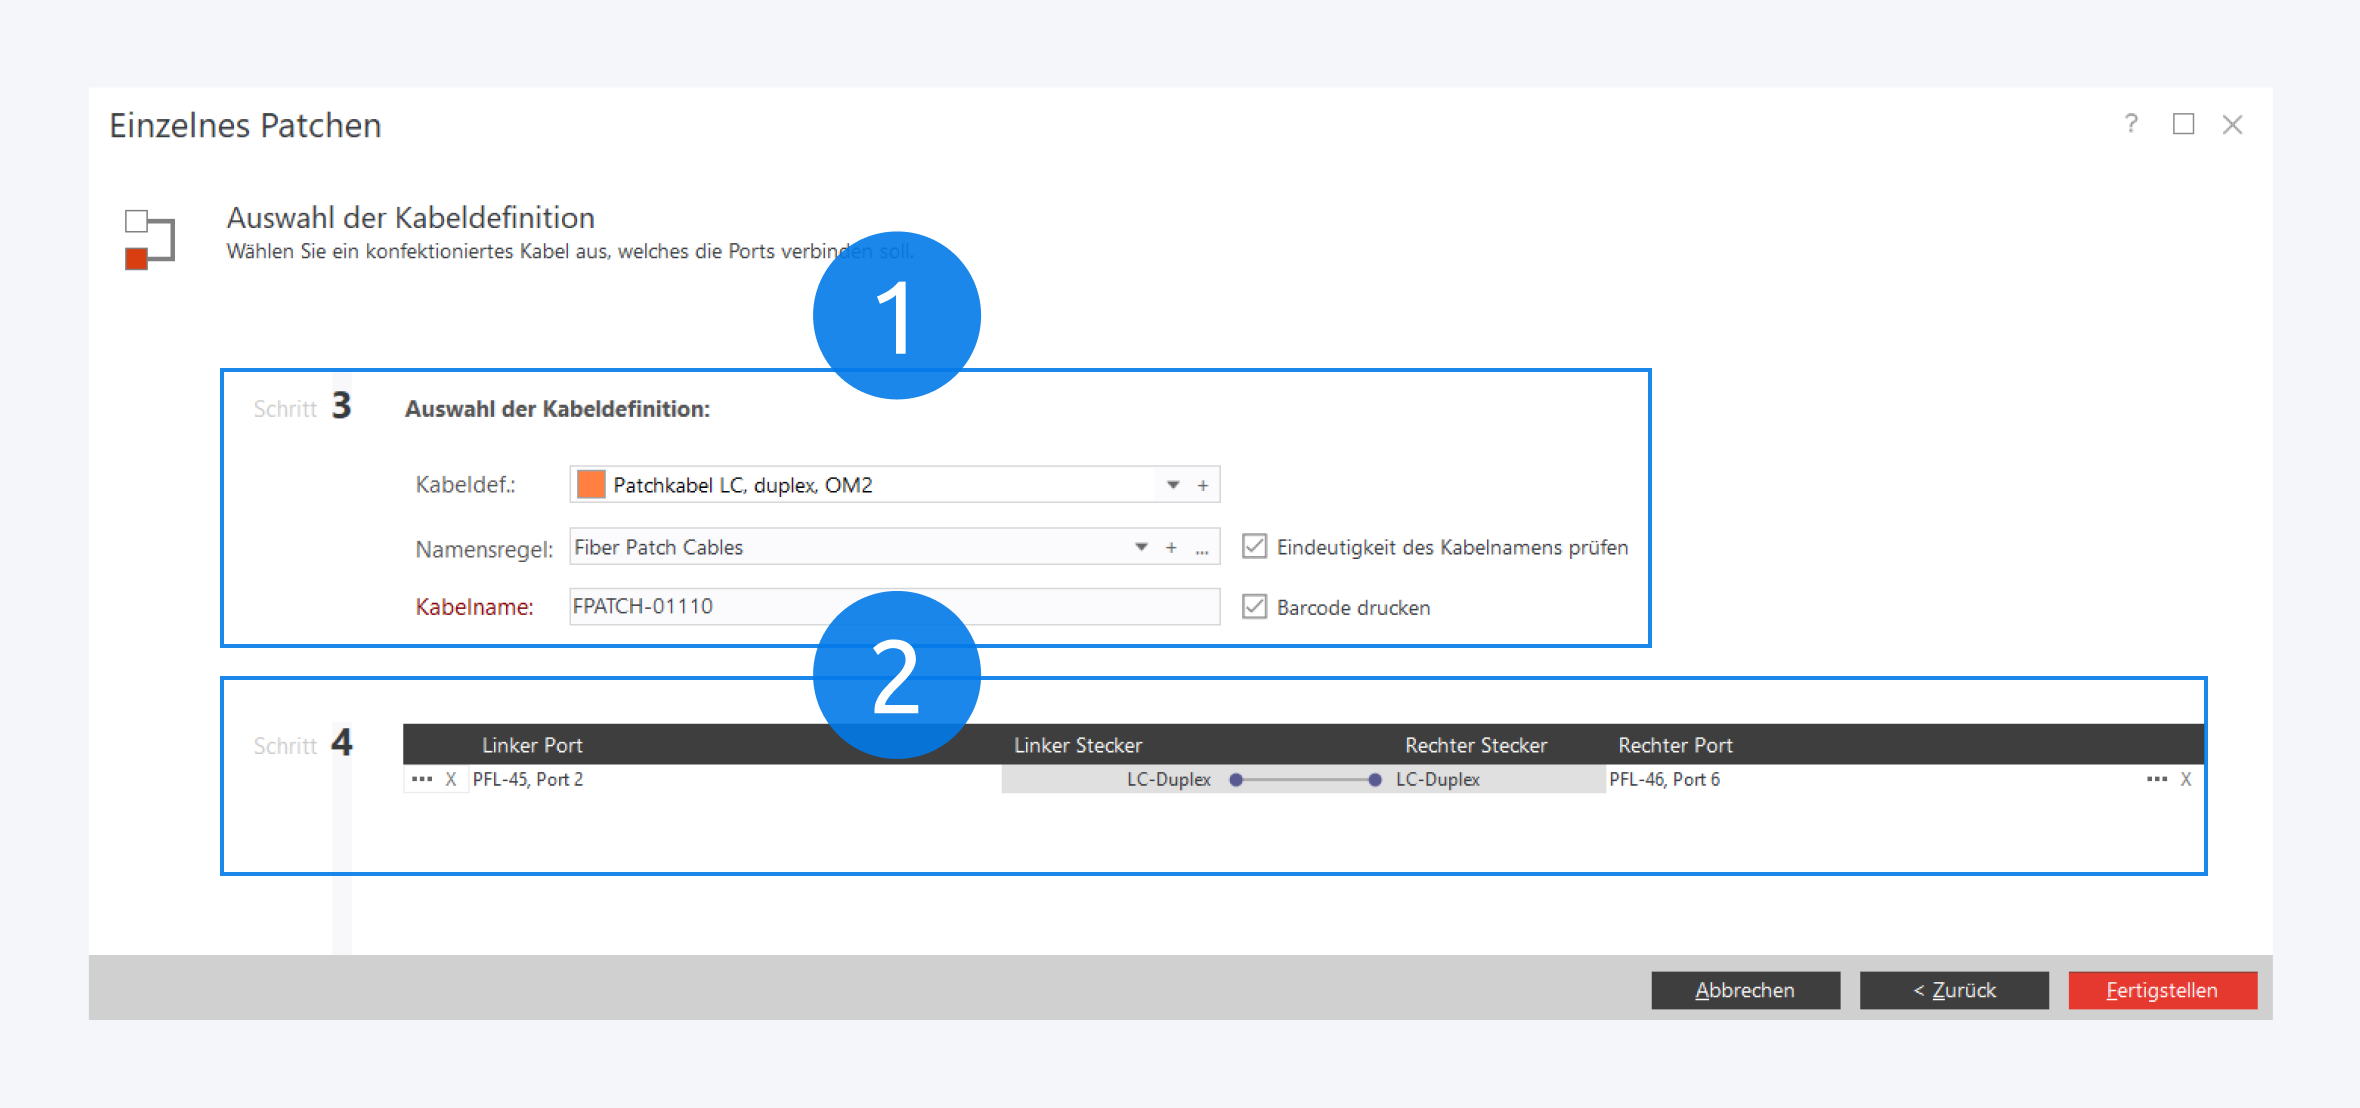The image size is (2360, 1108).
Task: Remove right port PFL-46 with X
Action: click(2186, 779)
